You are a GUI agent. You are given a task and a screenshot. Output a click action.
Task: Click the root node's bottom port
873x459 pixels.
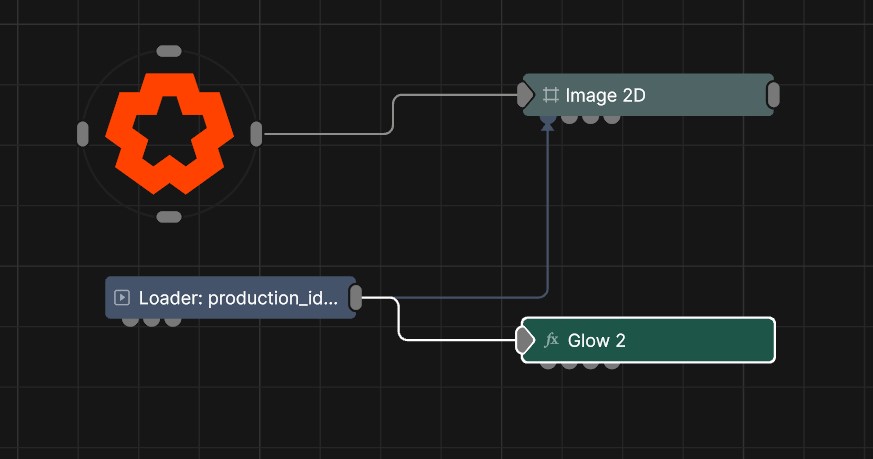(169, 217)
